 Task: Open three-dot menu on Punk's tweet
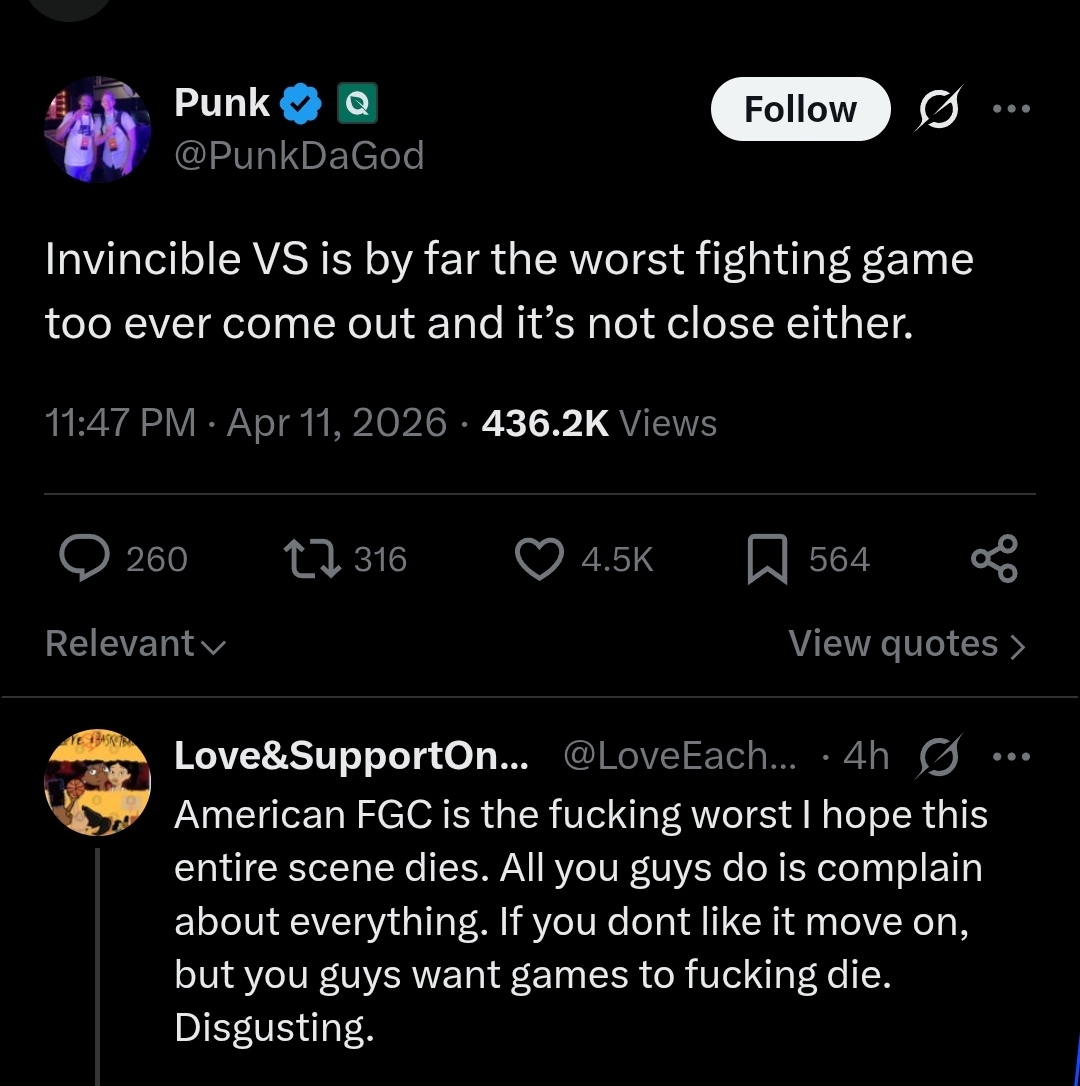1011,108
